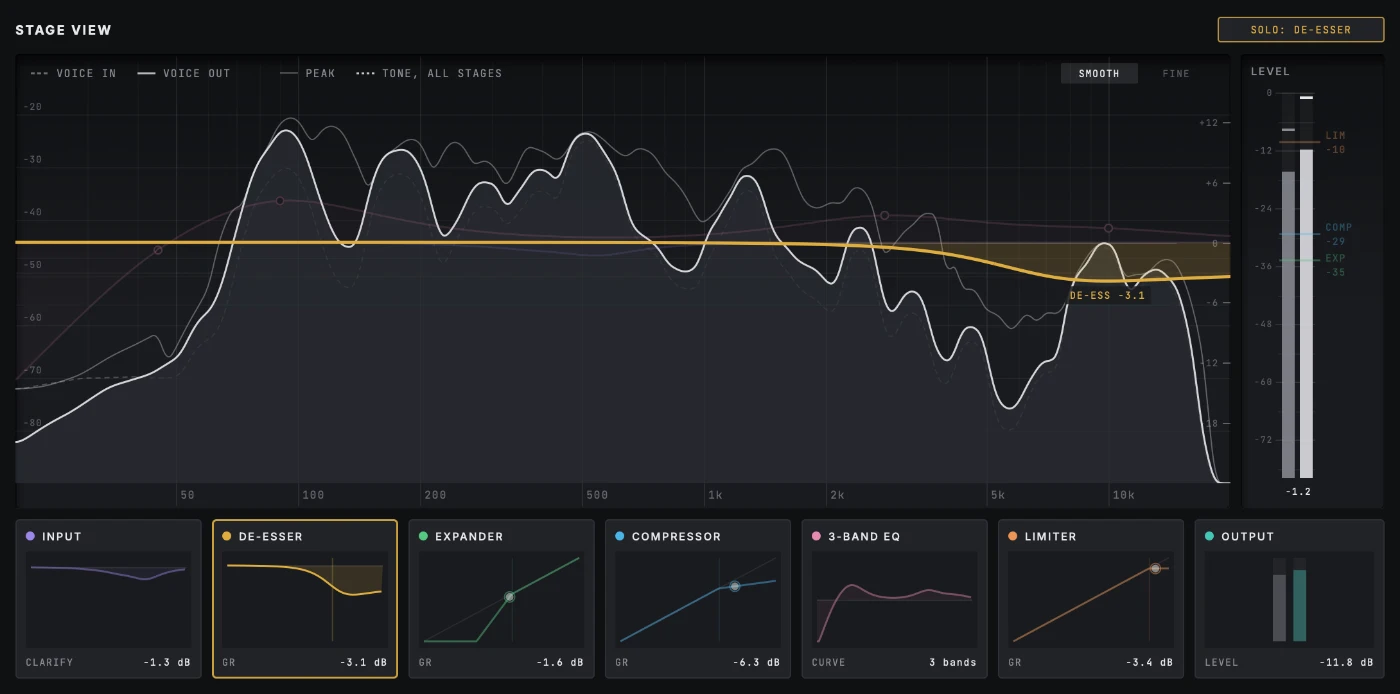This screenshot has height=694, width=1400.
Task: Click the teal OUTPUT stage dot
Action: coord(1210,537)
